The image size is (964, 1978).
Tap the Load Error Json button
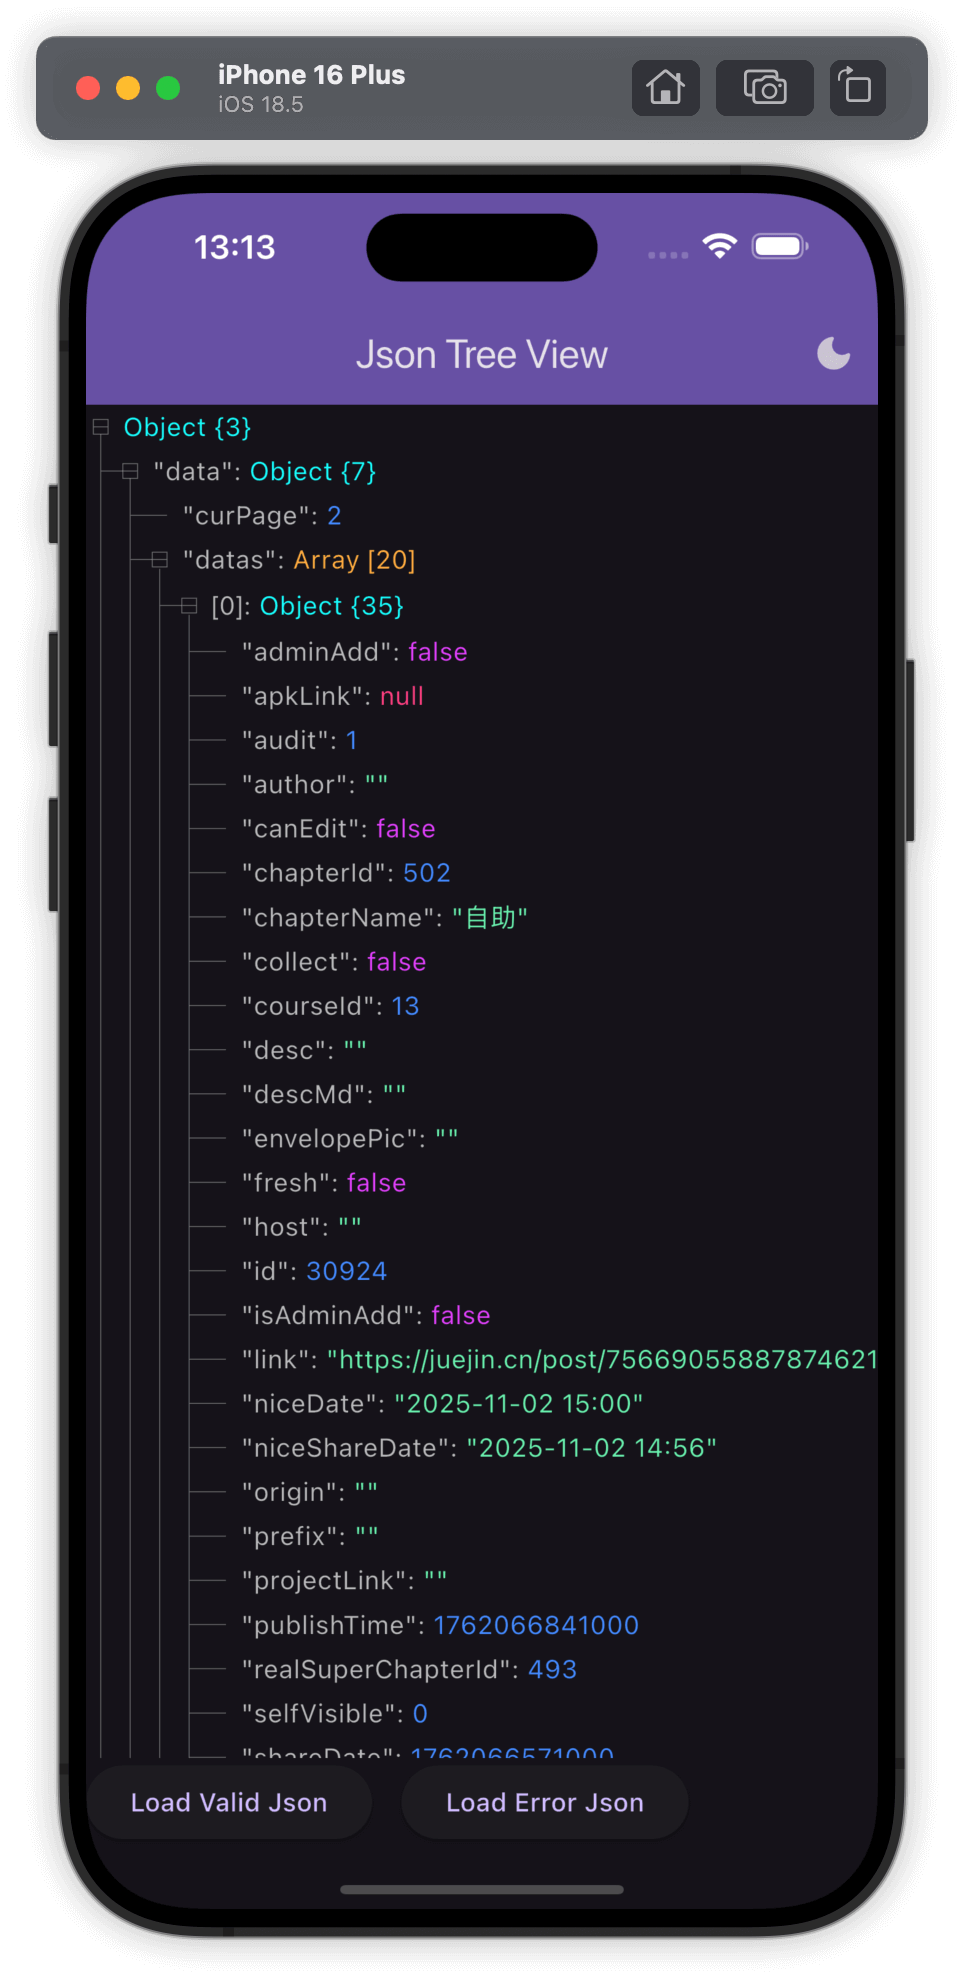tap(544, 1802)
